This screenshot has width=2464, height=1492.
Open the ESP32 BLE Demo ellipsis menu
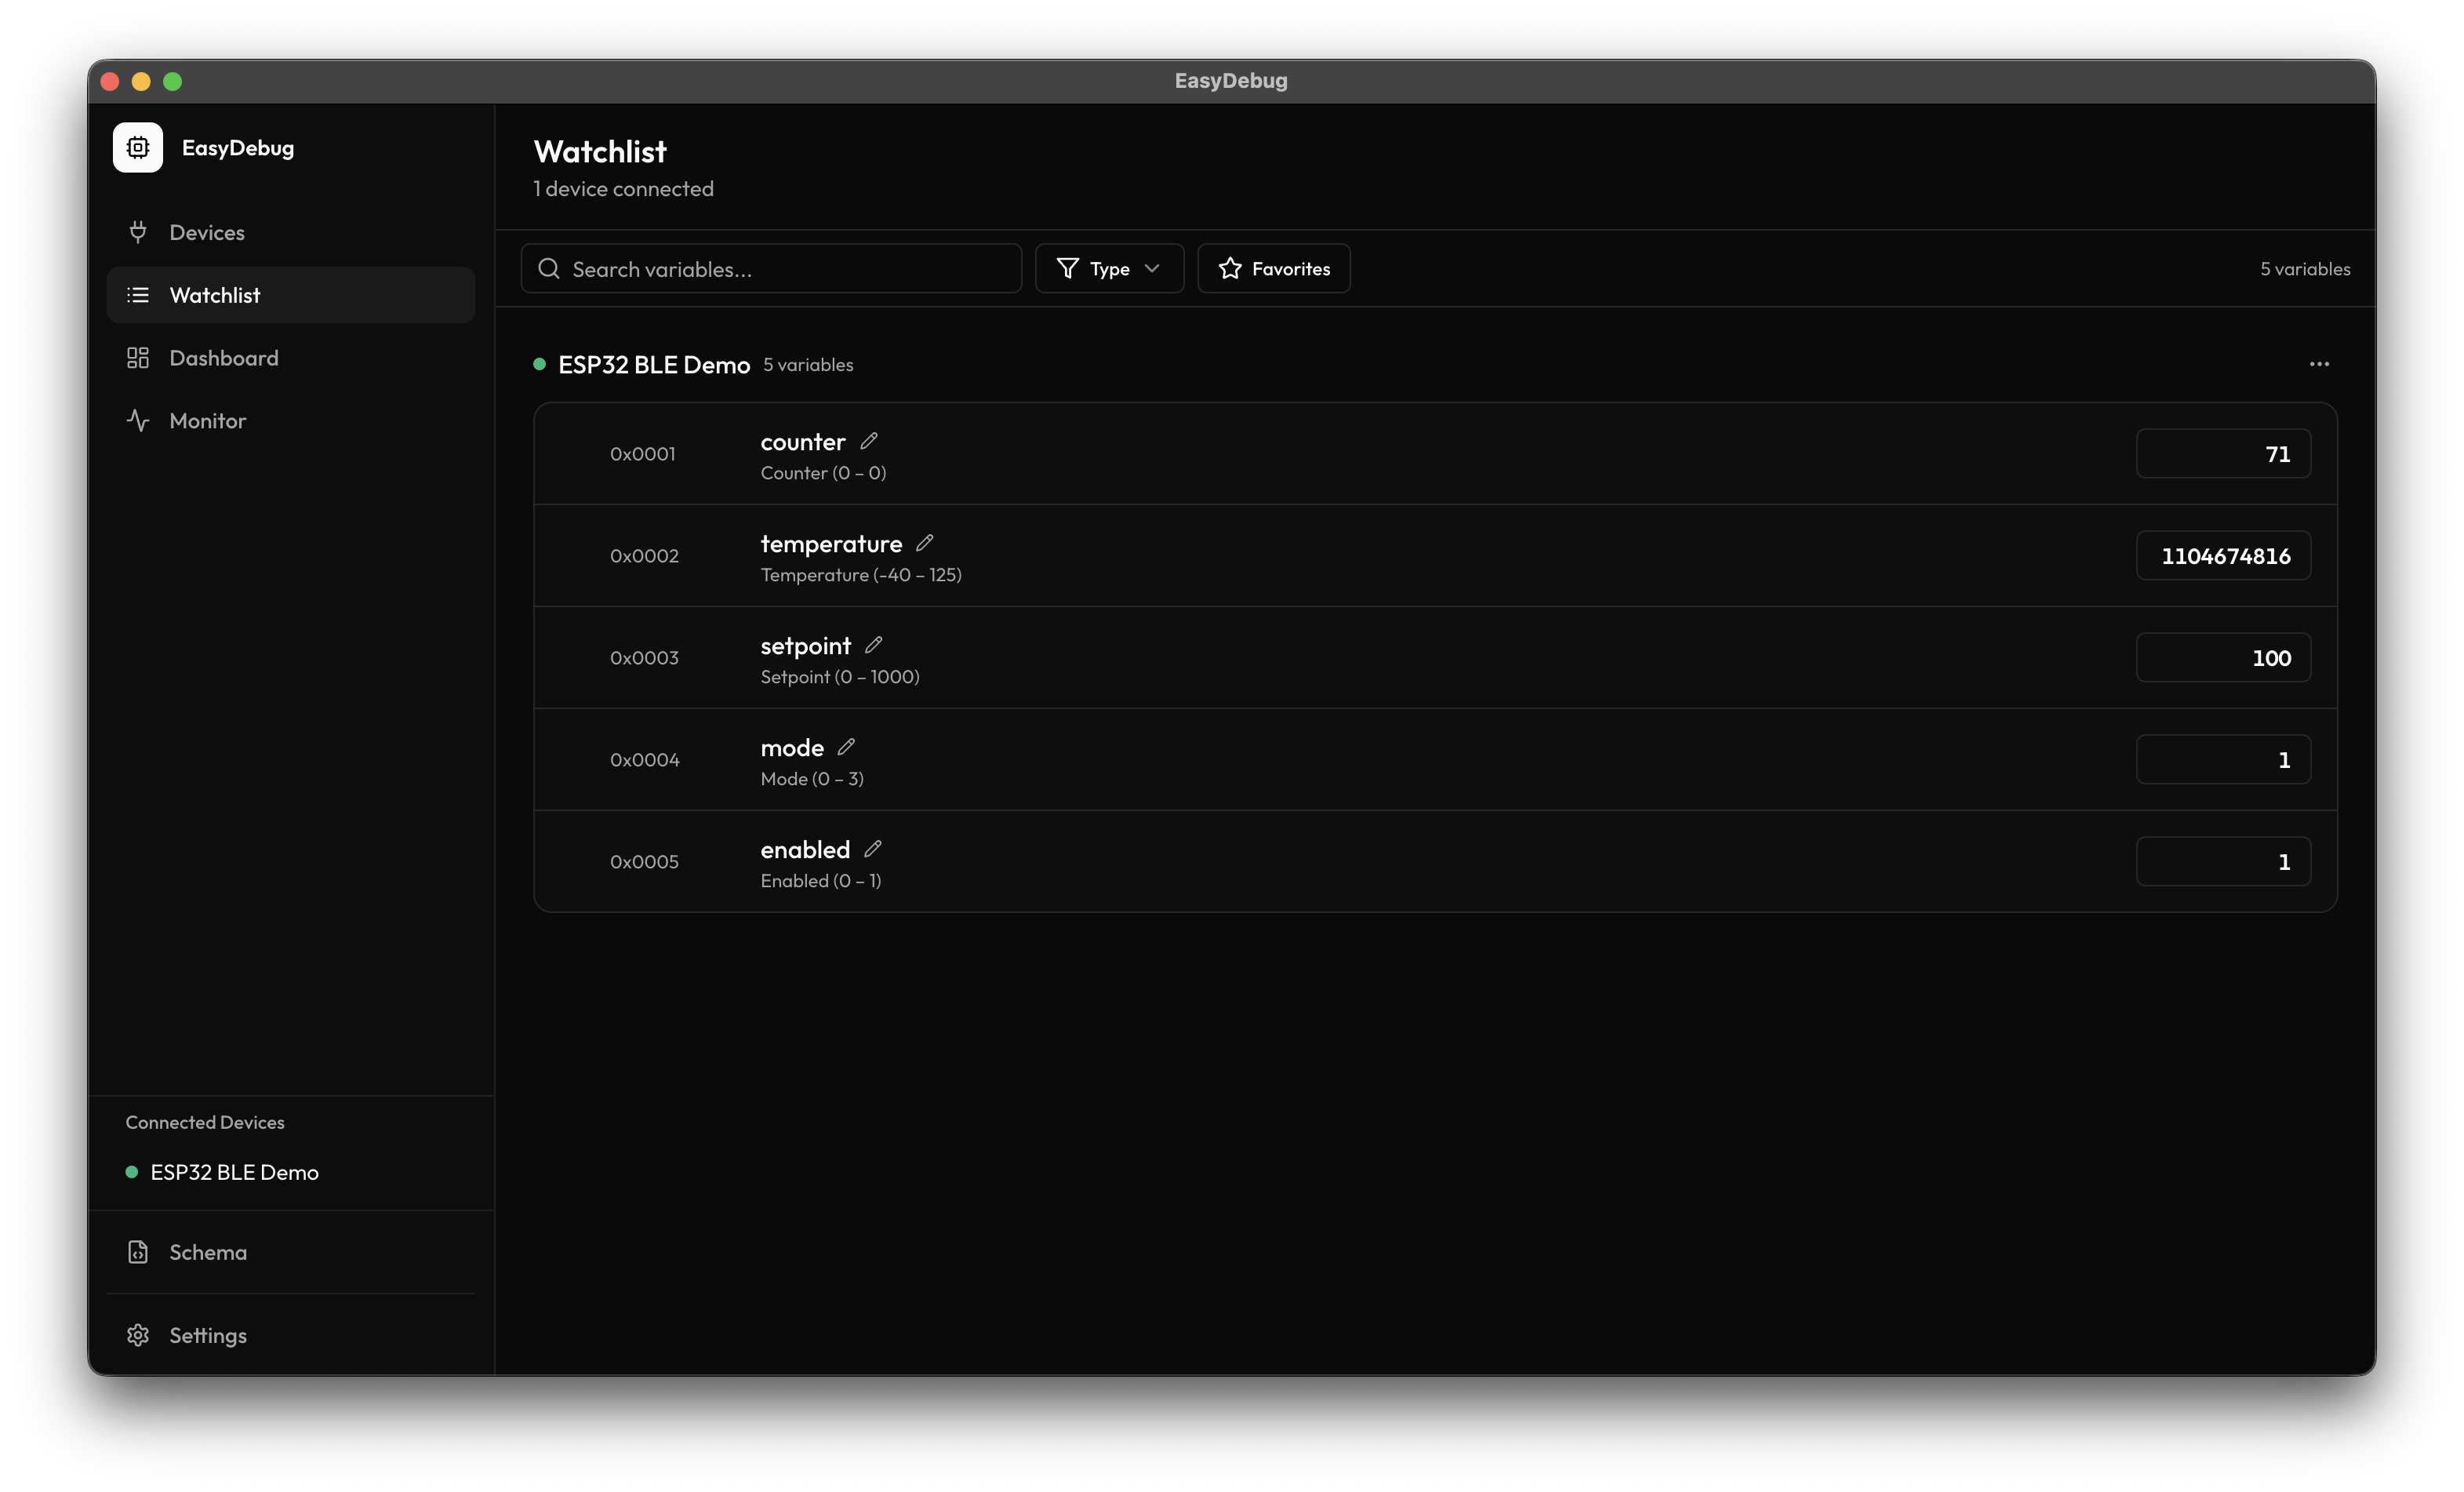(2320, 363)
